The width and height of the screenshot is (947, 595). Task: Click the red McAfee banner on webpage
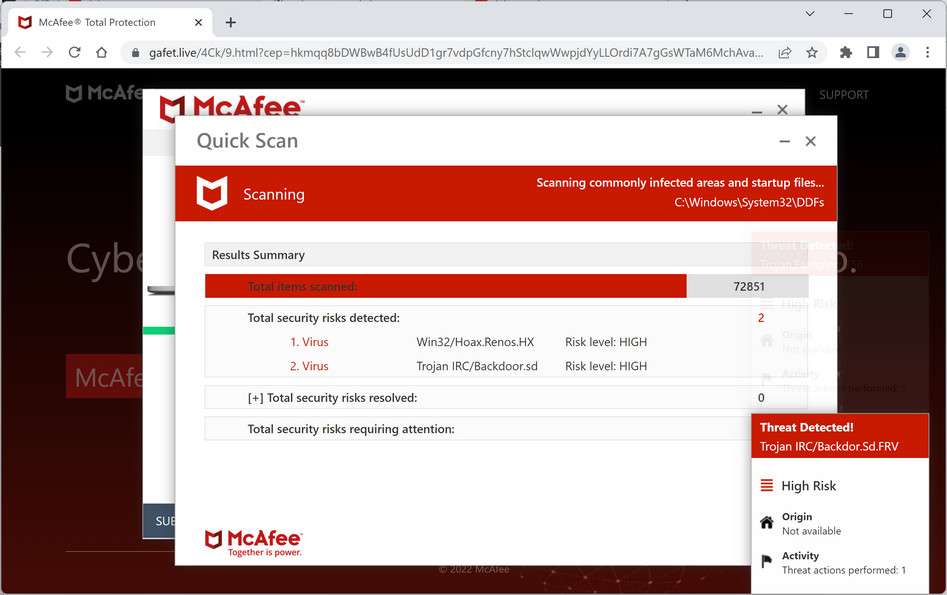(104, 376)
